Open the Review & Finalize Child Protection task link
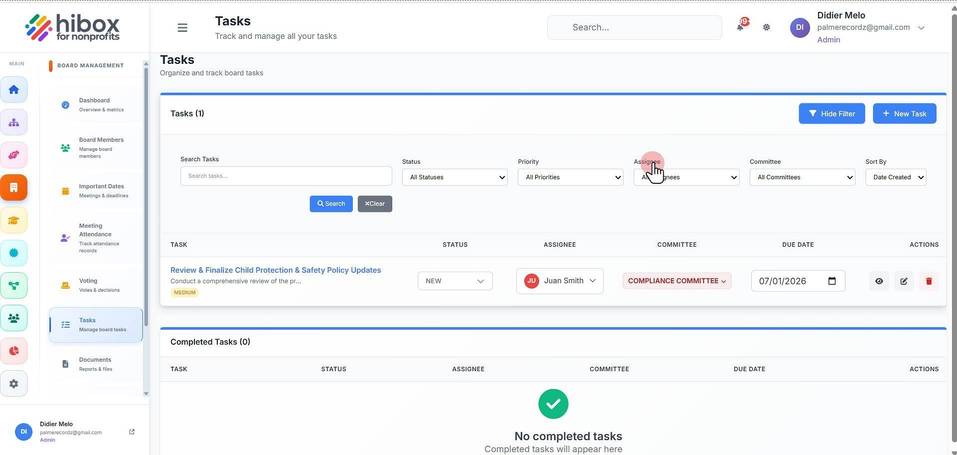This screenshot has height=455, width=957. click(x=276, y=270)
